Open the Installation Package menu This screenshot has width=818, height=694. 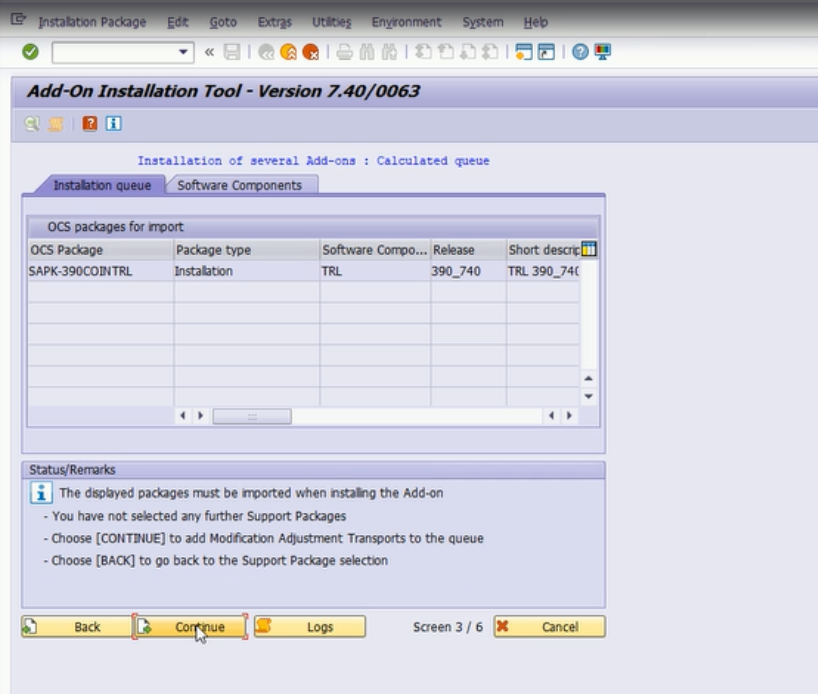91,22
